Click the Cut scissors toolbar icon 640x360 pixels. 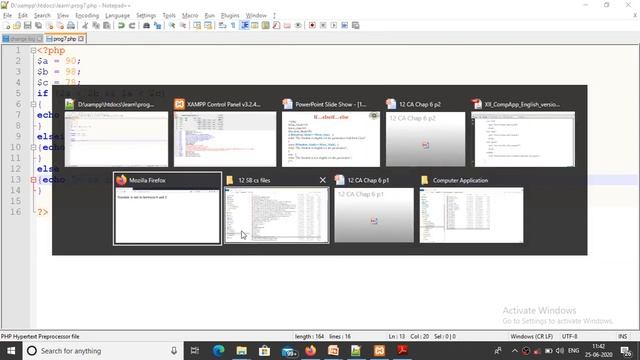[85, 25]
